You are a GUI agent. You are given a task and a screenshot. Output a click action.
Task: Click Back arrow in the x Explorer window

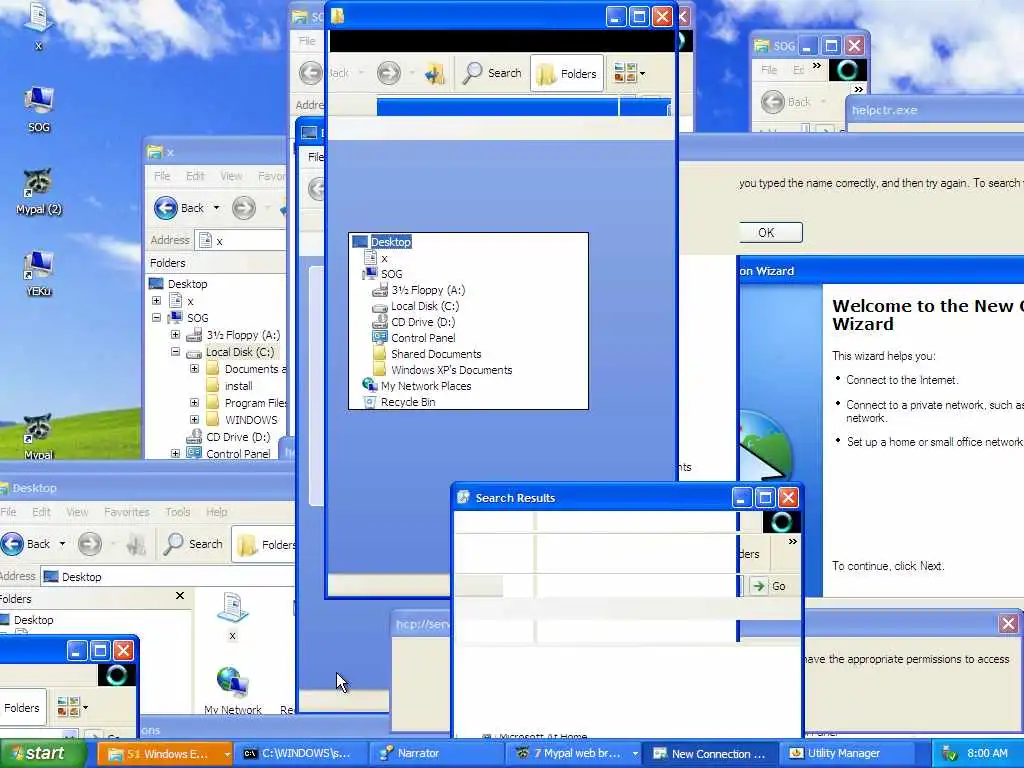[x=166, y=208]
